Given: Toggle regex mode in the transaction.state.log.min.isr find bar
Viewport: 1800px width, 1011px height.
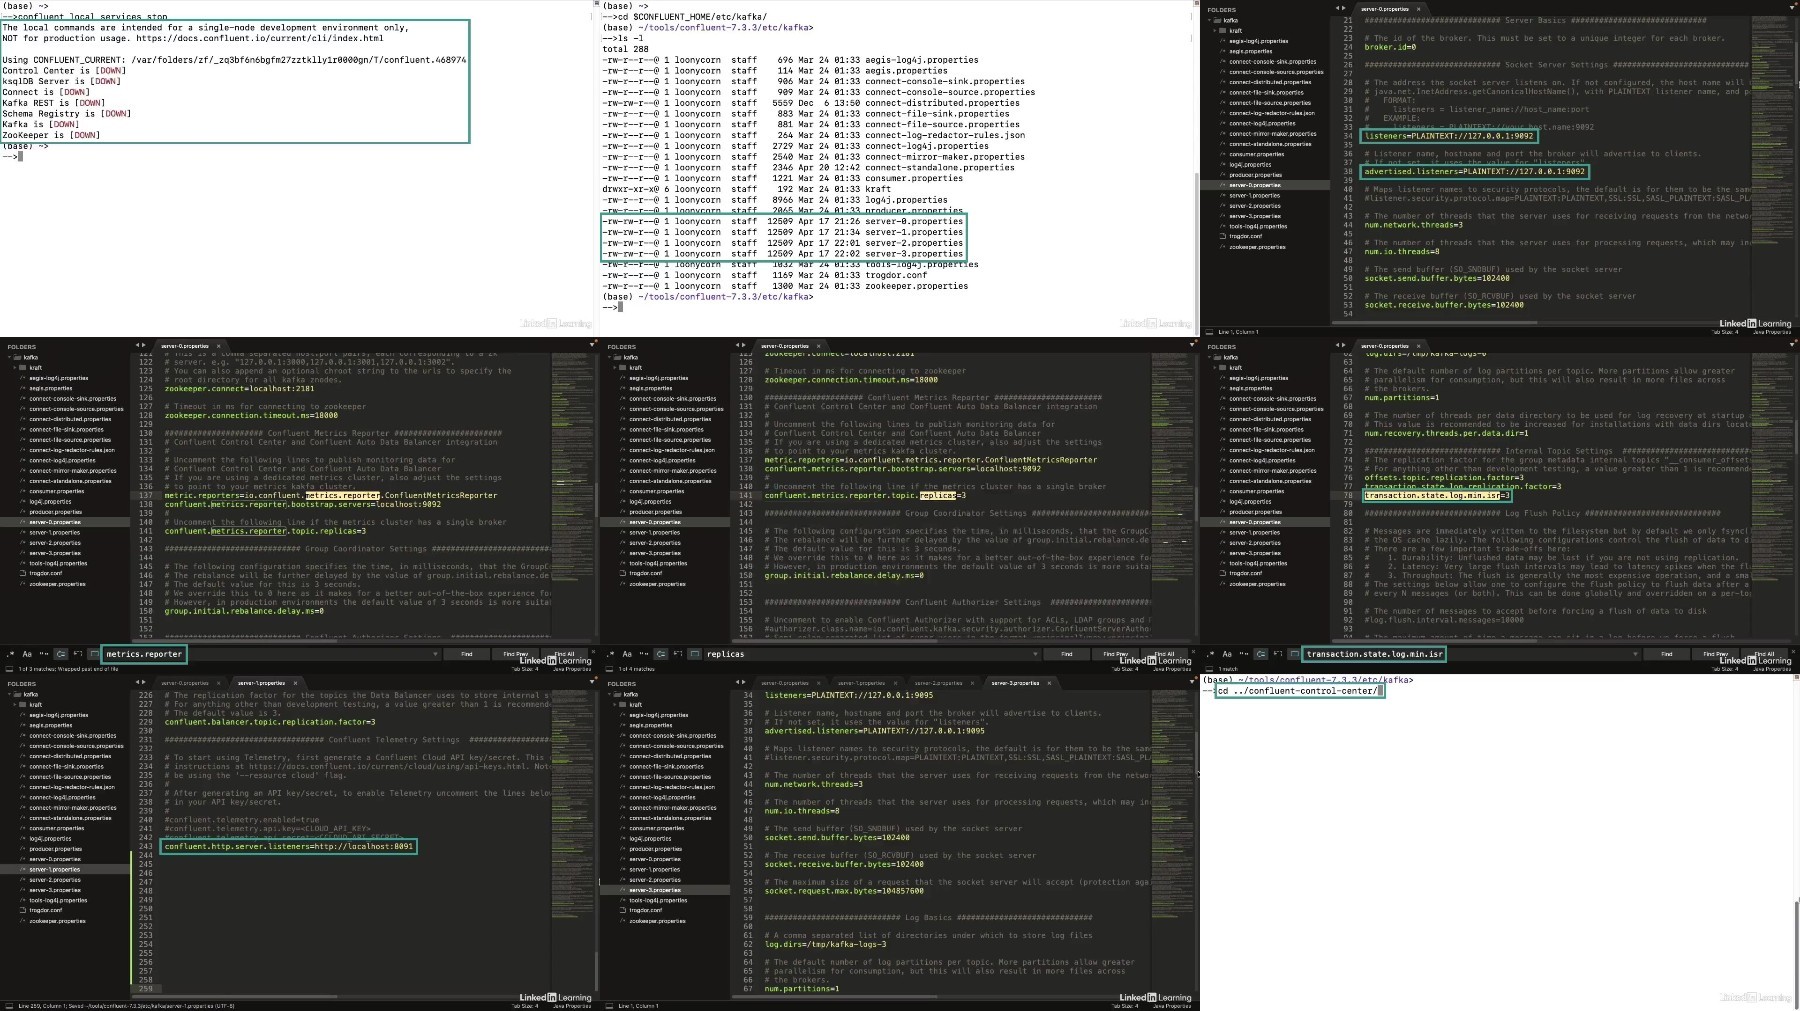Looking at the screenshot, I should [x=1210, y=654].
